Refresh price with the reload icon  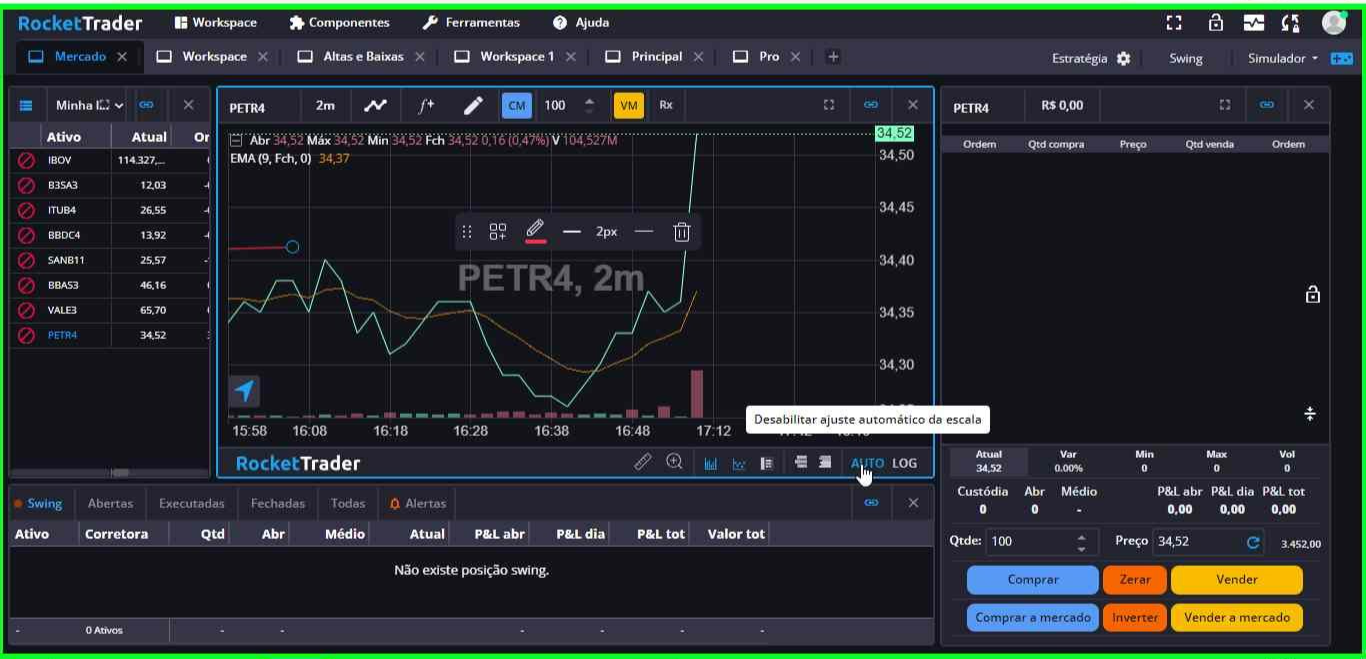[1253, 542]
